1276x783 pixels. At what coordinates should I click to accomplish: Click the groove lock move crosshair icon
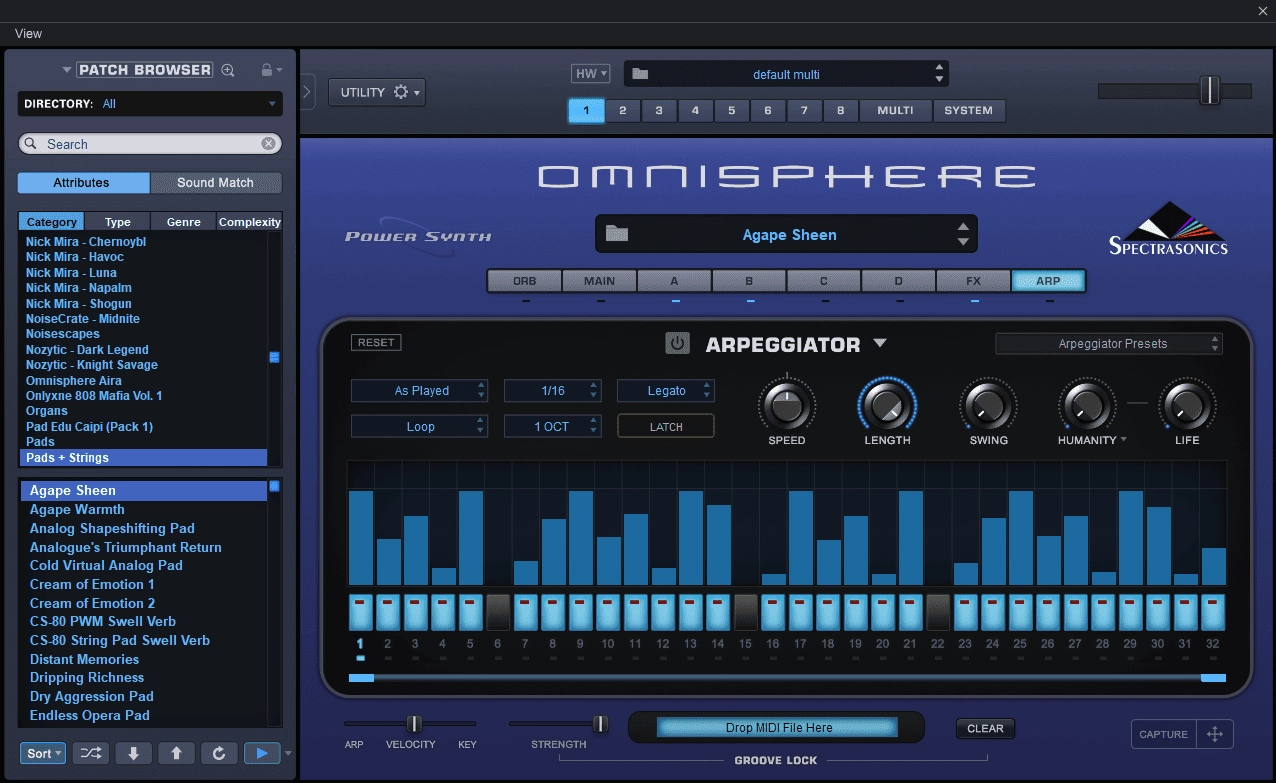pyautogui.click(x=1215, y=734)
